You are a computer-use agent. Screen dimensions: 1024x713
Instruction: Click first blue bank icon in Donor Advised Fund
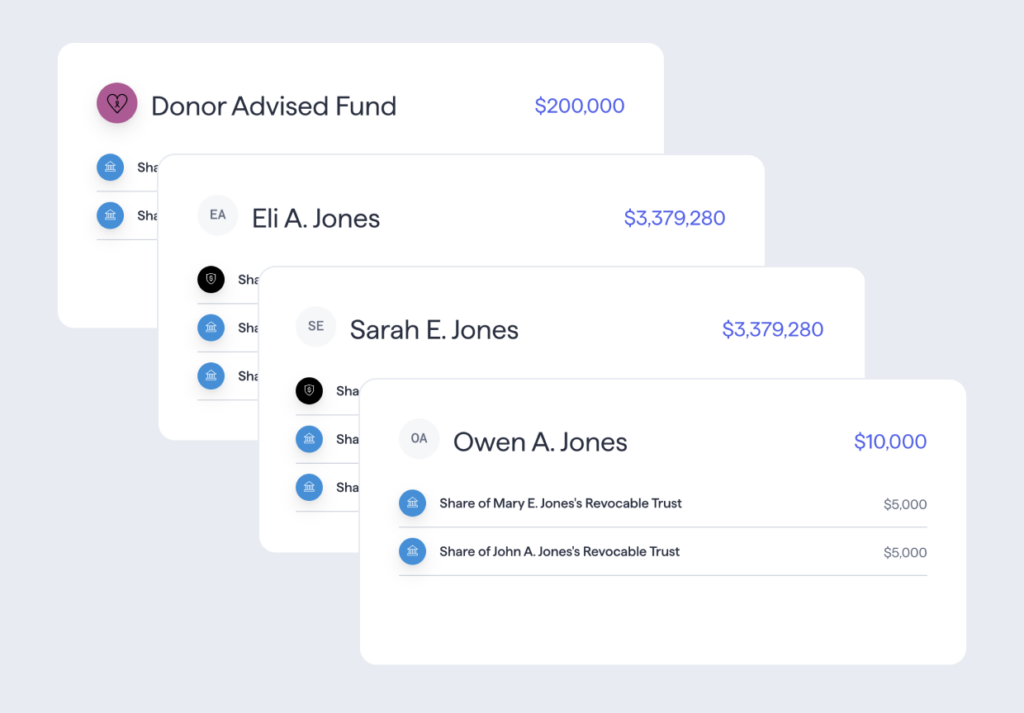(x=110, y=167)
